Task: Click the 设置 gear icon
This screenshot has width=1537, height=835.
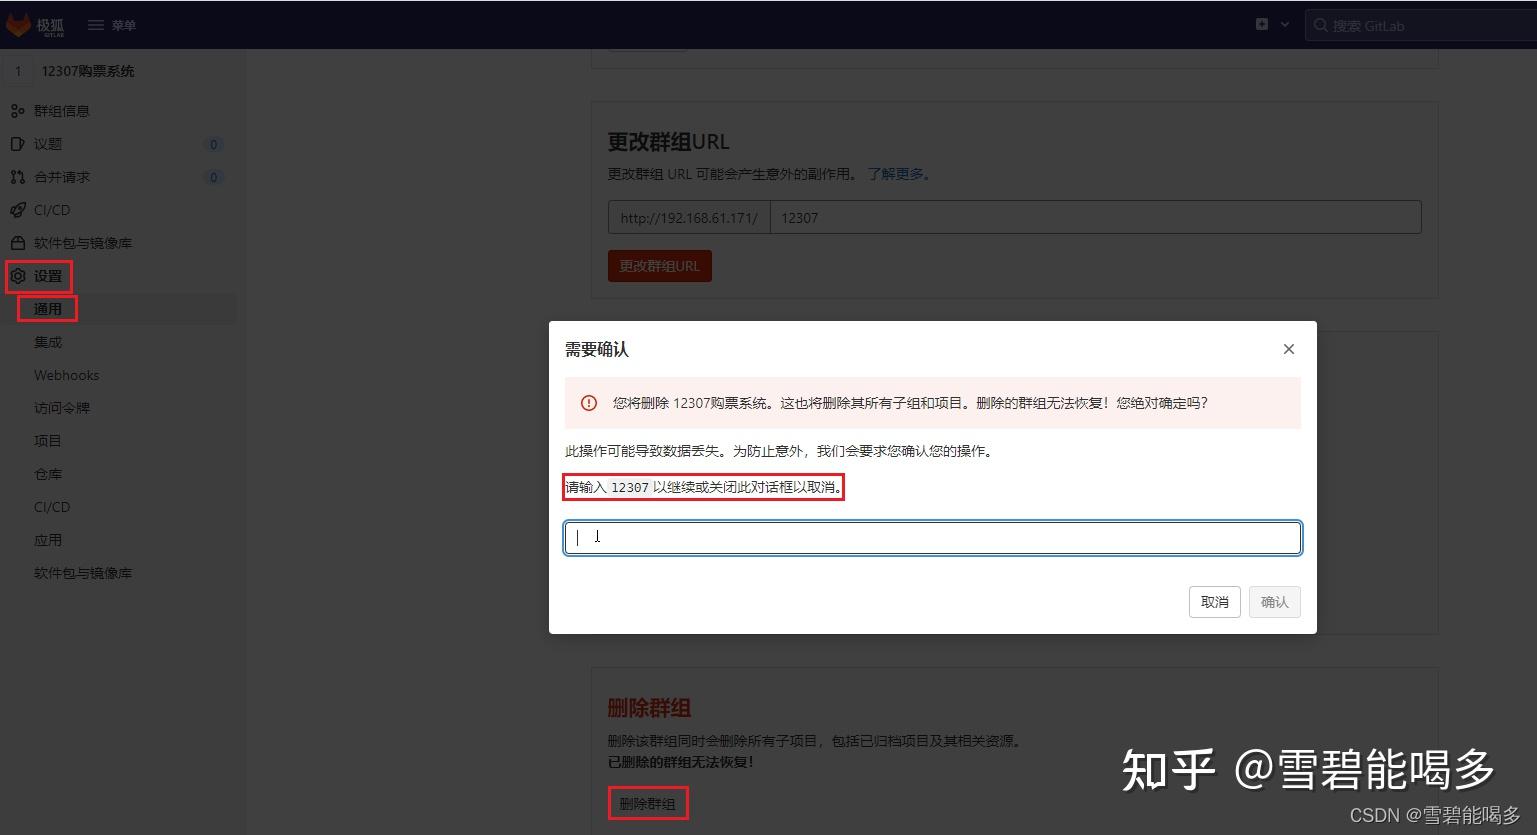Action: [x=18, y=276]
